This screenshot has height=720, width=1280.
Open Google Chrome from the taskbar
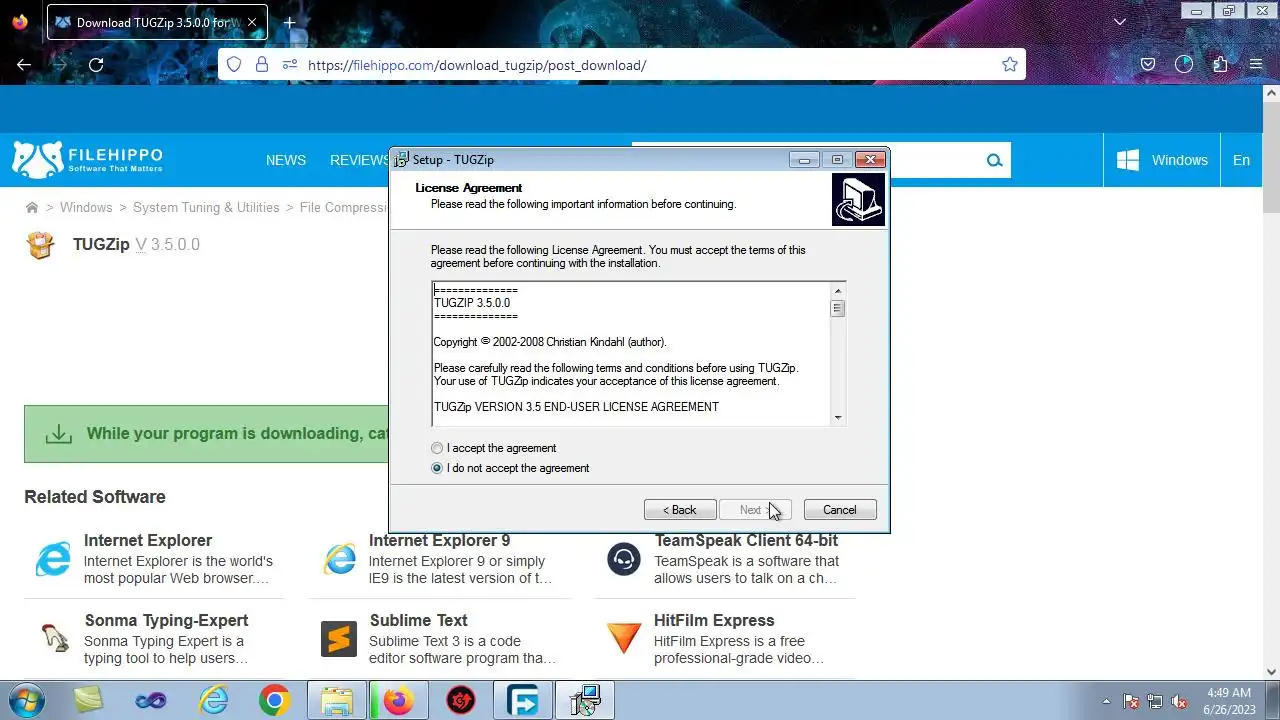(x=275, y=701)
